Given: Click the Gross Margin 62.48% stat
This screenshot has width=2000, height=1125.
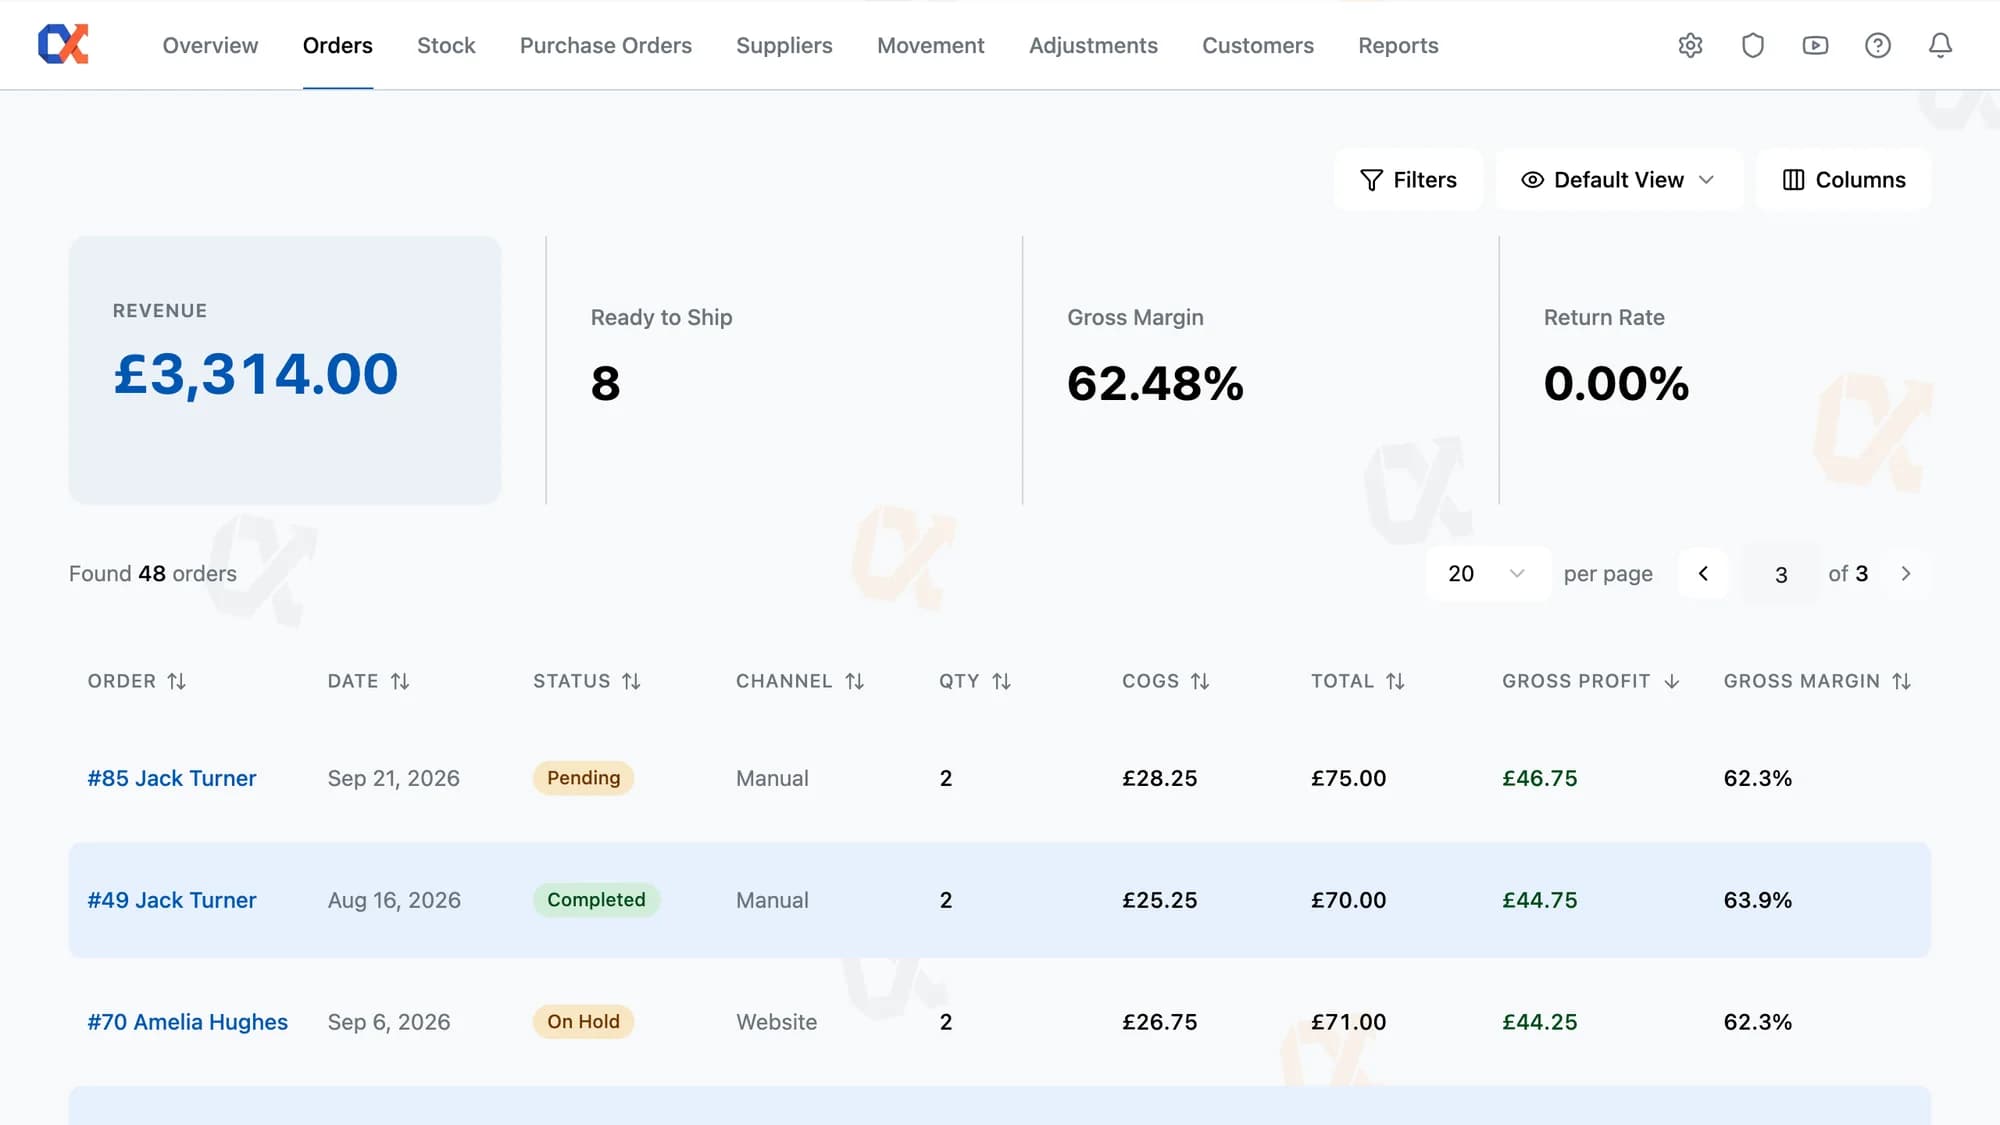Looking at the screenshot, I should pos(1155,383).
